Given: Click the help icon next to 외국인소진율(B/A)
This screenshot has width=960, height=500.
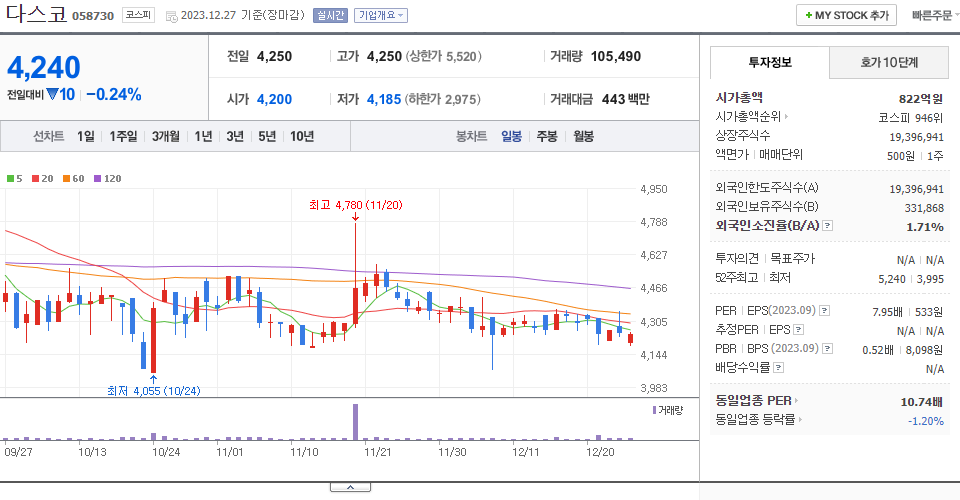Looking at the screenshot, I should tap(827, 226).
